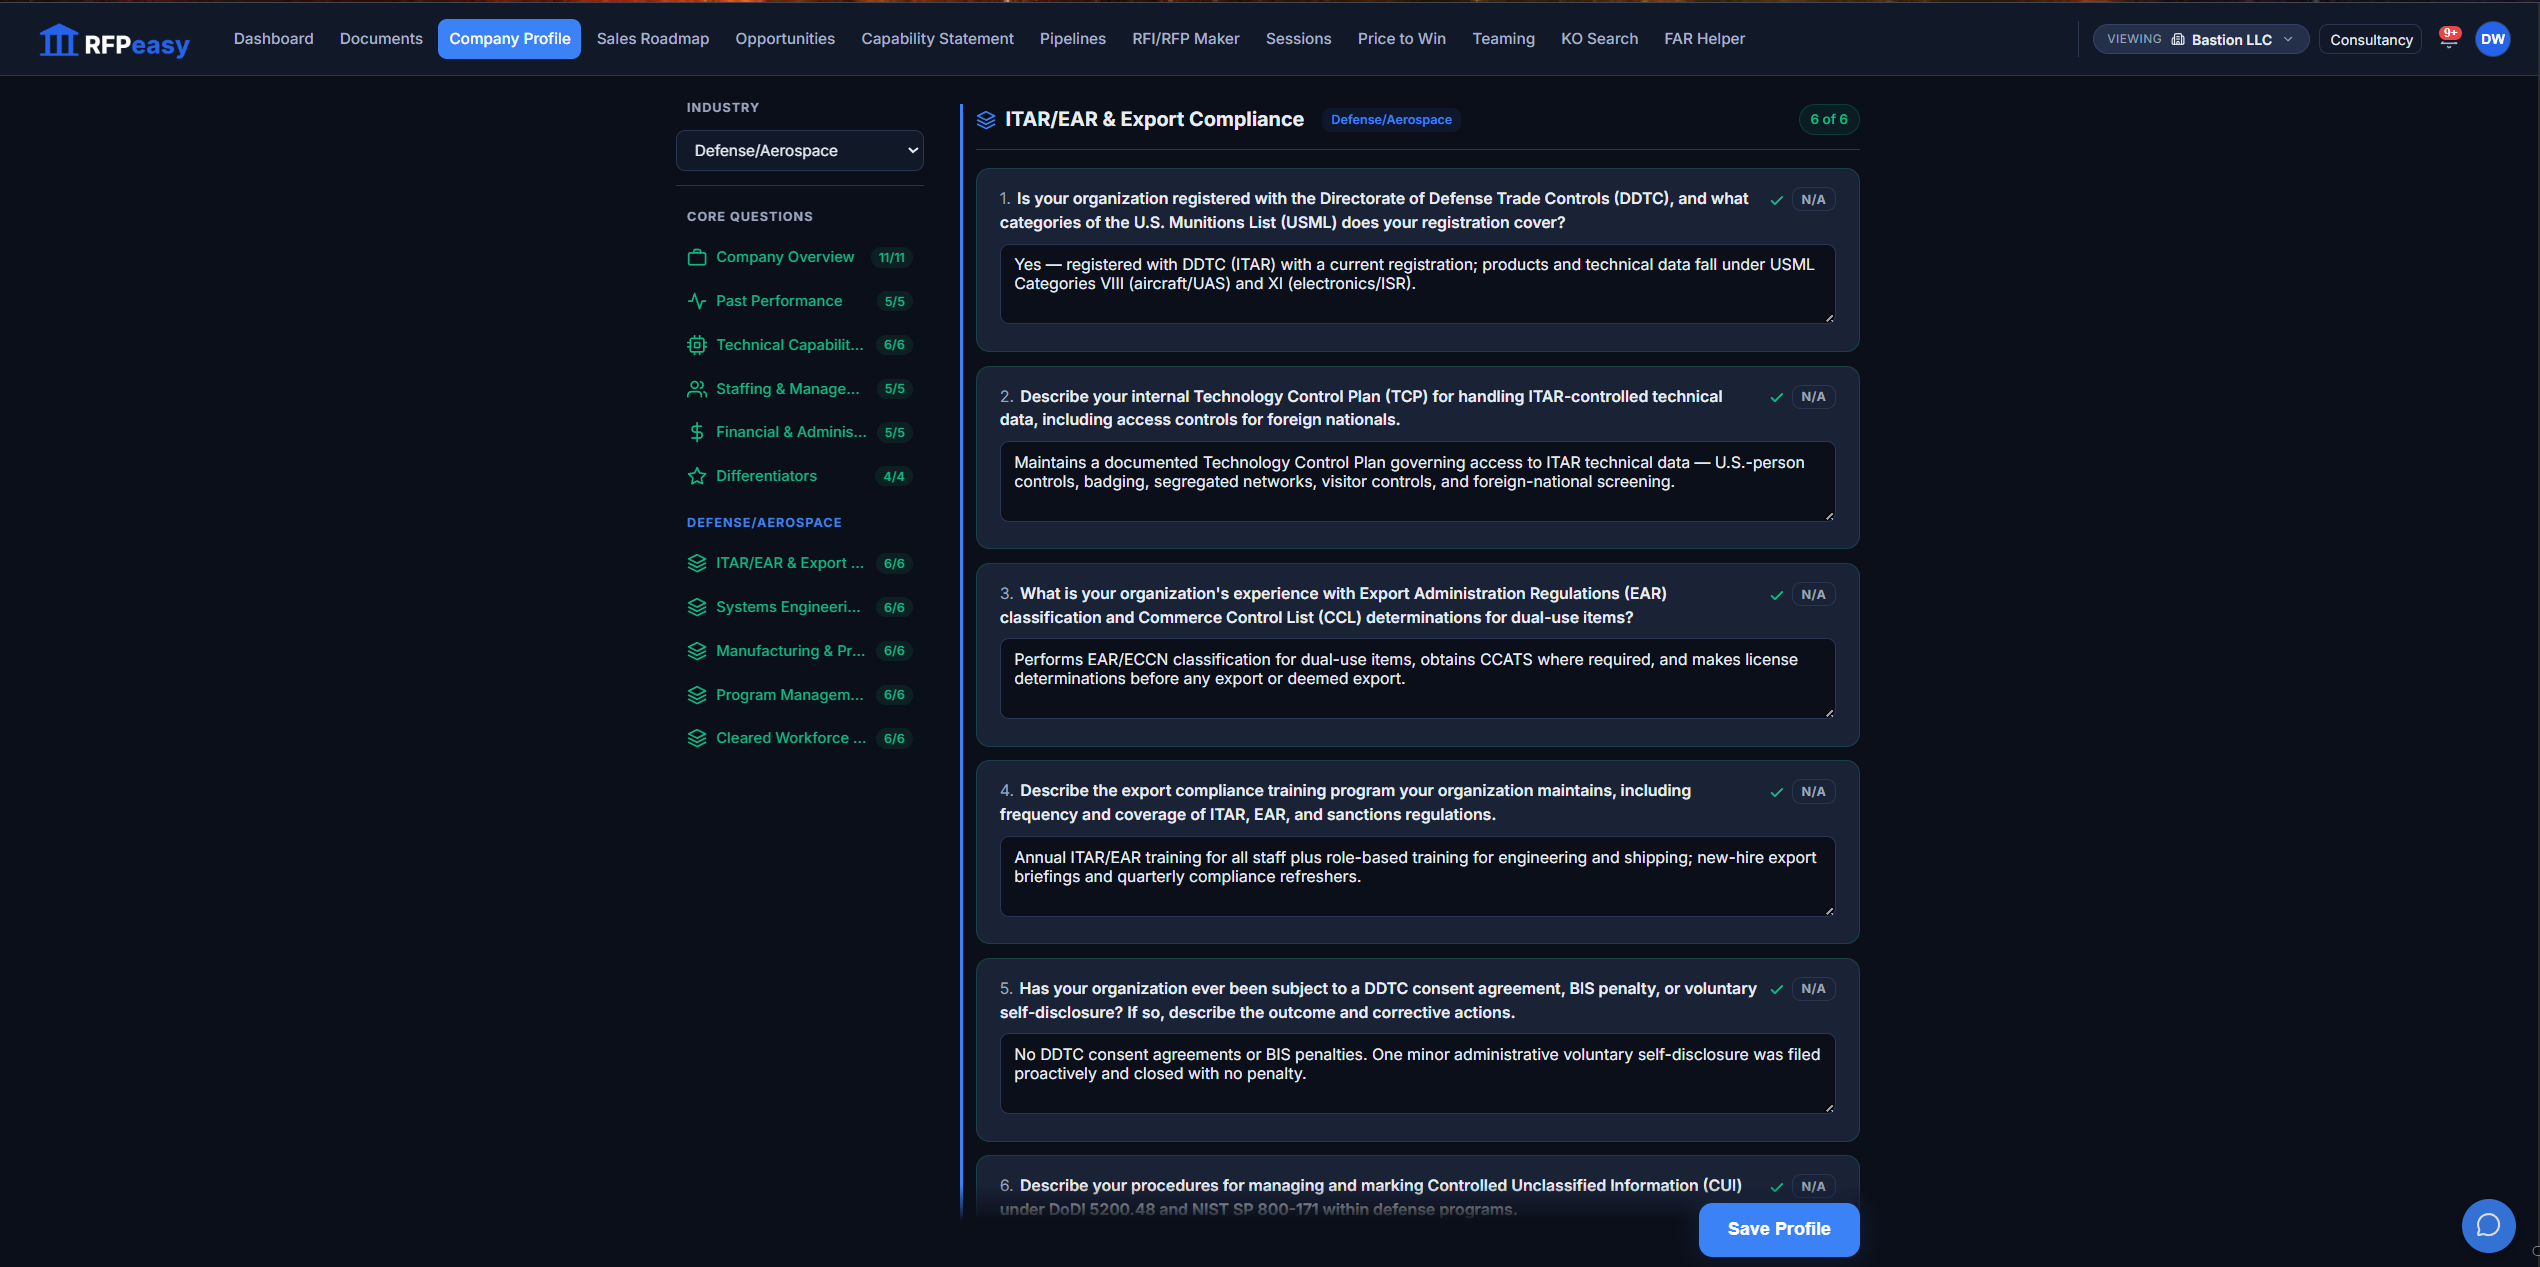Image resolution: width=2540 pixels, height=1267 pixels.
Task: Click the Manufacturing & Production layers icon
Action: click(x=697, y=651)
